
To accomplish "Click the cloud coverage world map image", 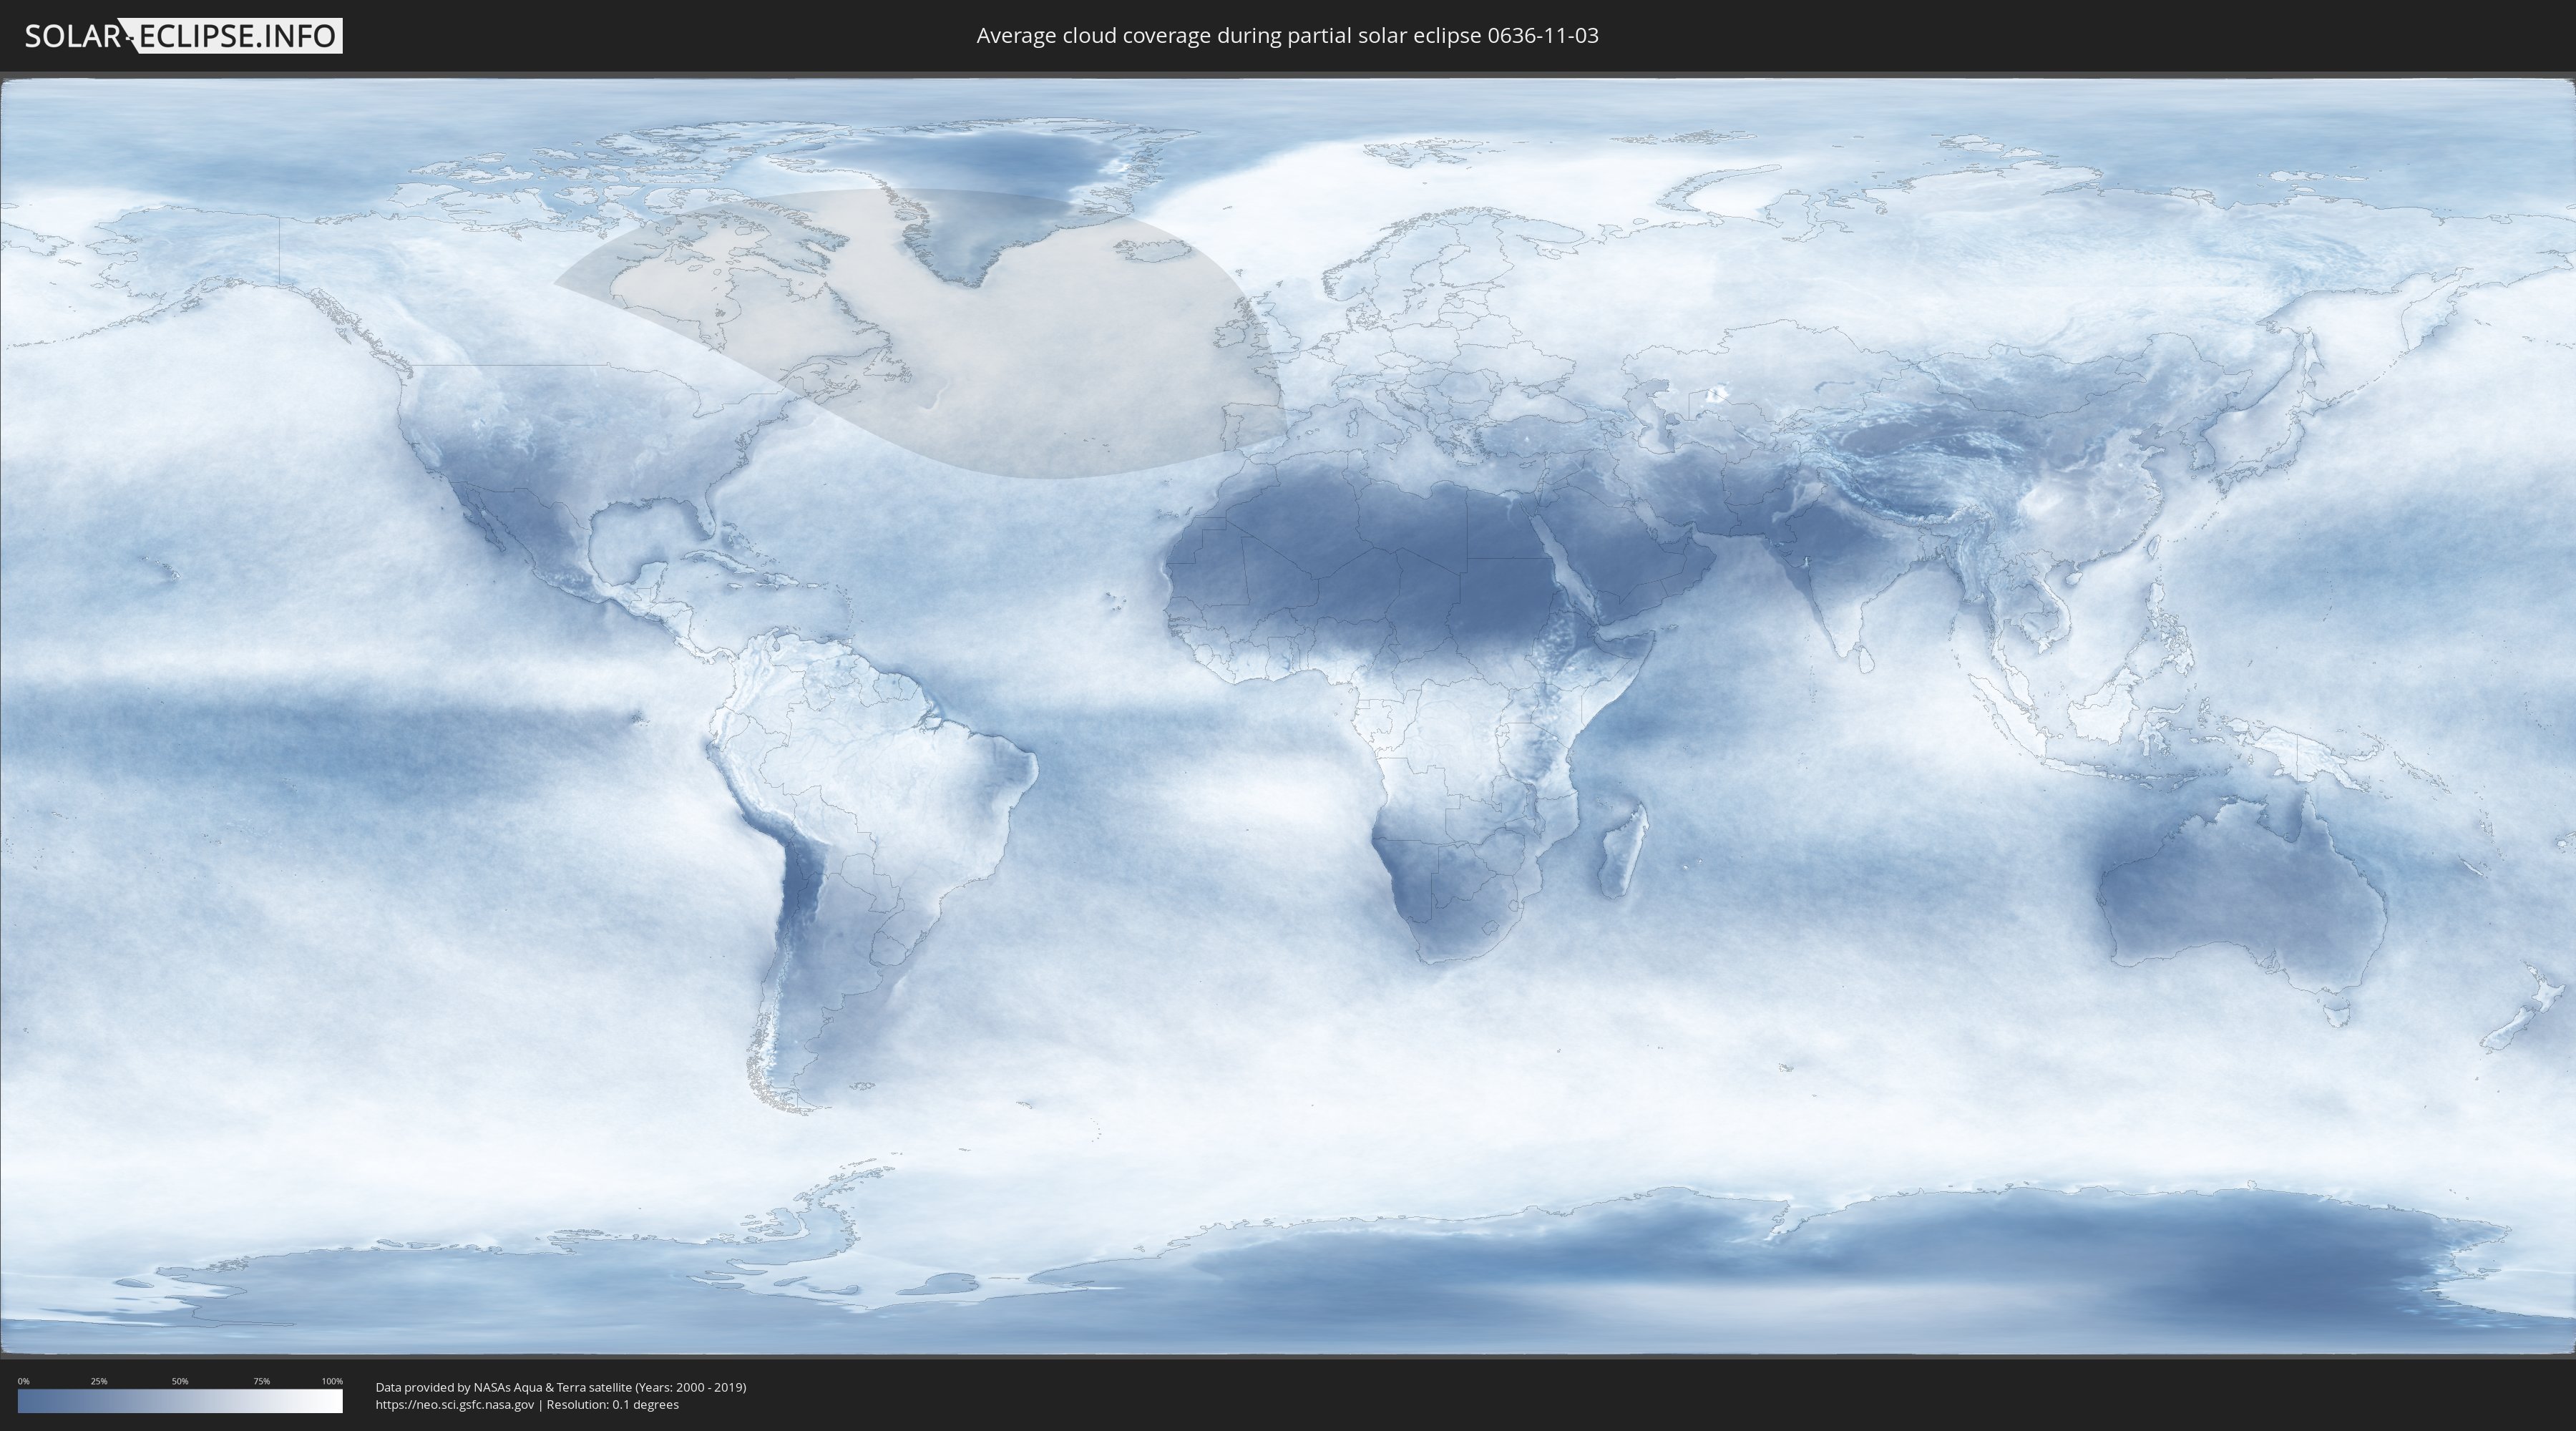I will pos(1288,716).
